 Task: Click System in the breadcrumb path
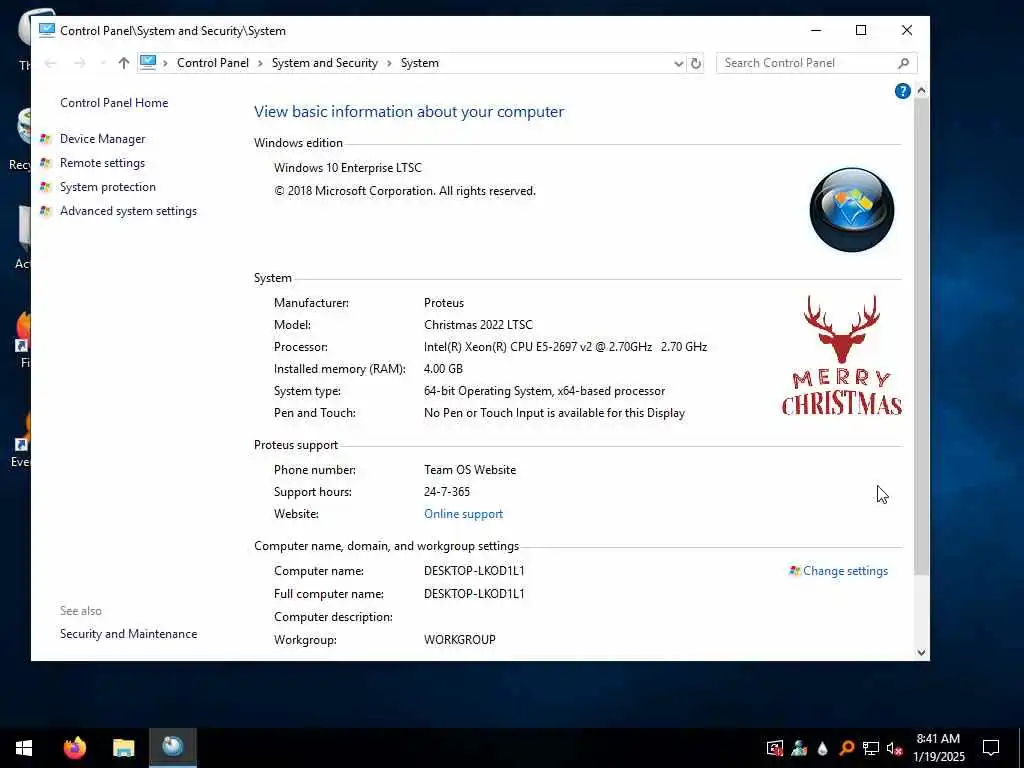(419, 63)
